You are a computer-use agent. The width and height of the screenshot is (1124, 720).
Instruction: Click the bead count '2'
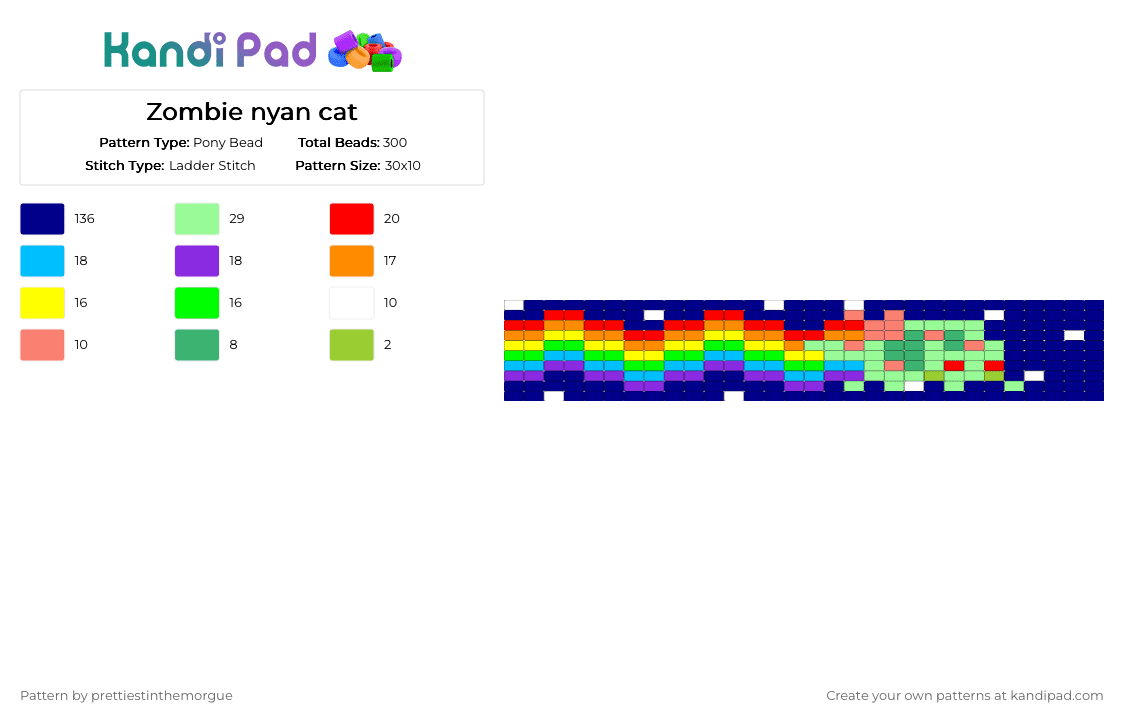click(x=388, y=345)
